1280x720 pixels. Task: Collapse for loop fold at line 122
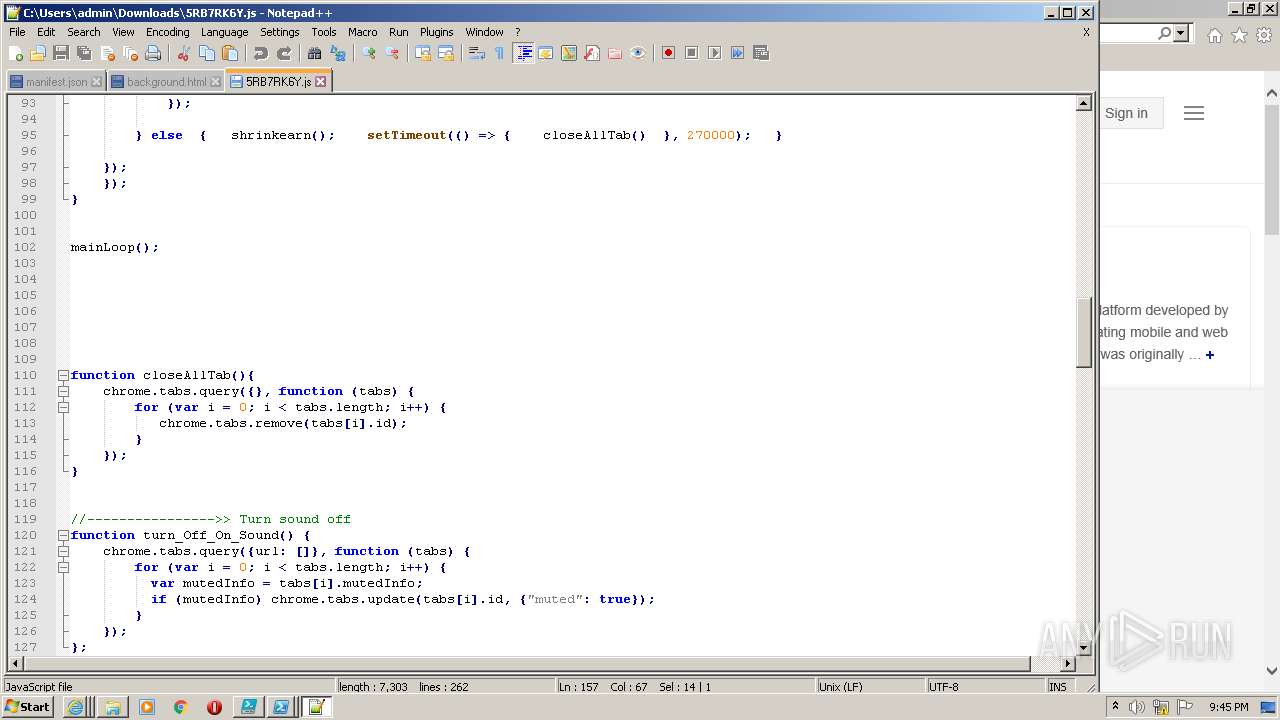[x=63, y=567]
